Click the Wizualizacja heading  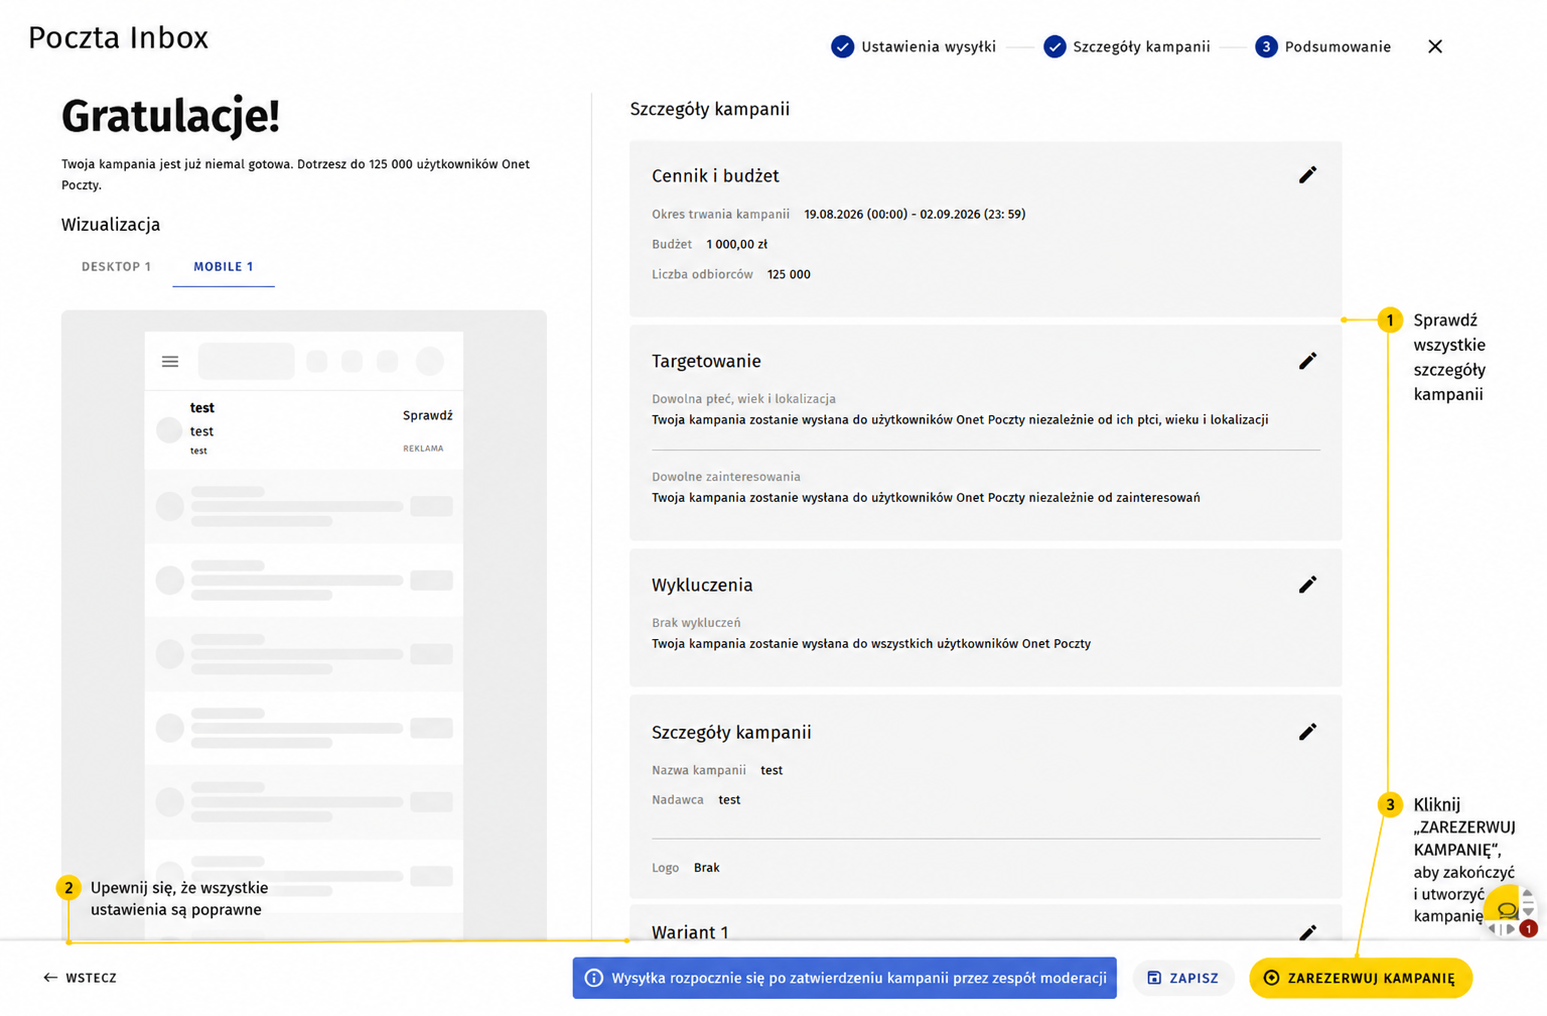[111, 225]
